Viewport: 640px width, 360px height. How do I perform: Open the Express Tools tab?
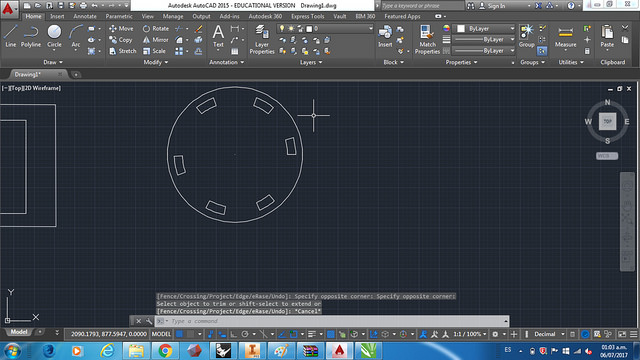coord(308,16)
